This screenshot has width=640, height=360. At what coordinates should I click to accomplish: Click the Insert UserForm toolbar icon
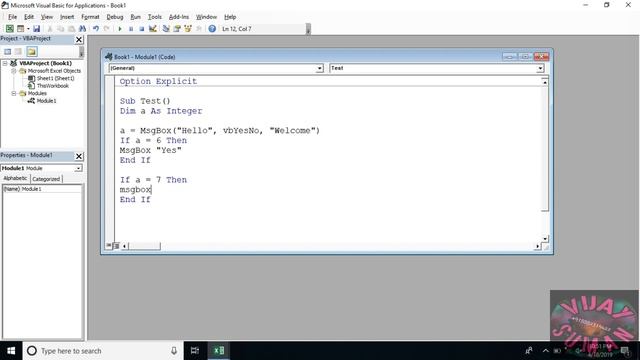(x=20, y=29)
